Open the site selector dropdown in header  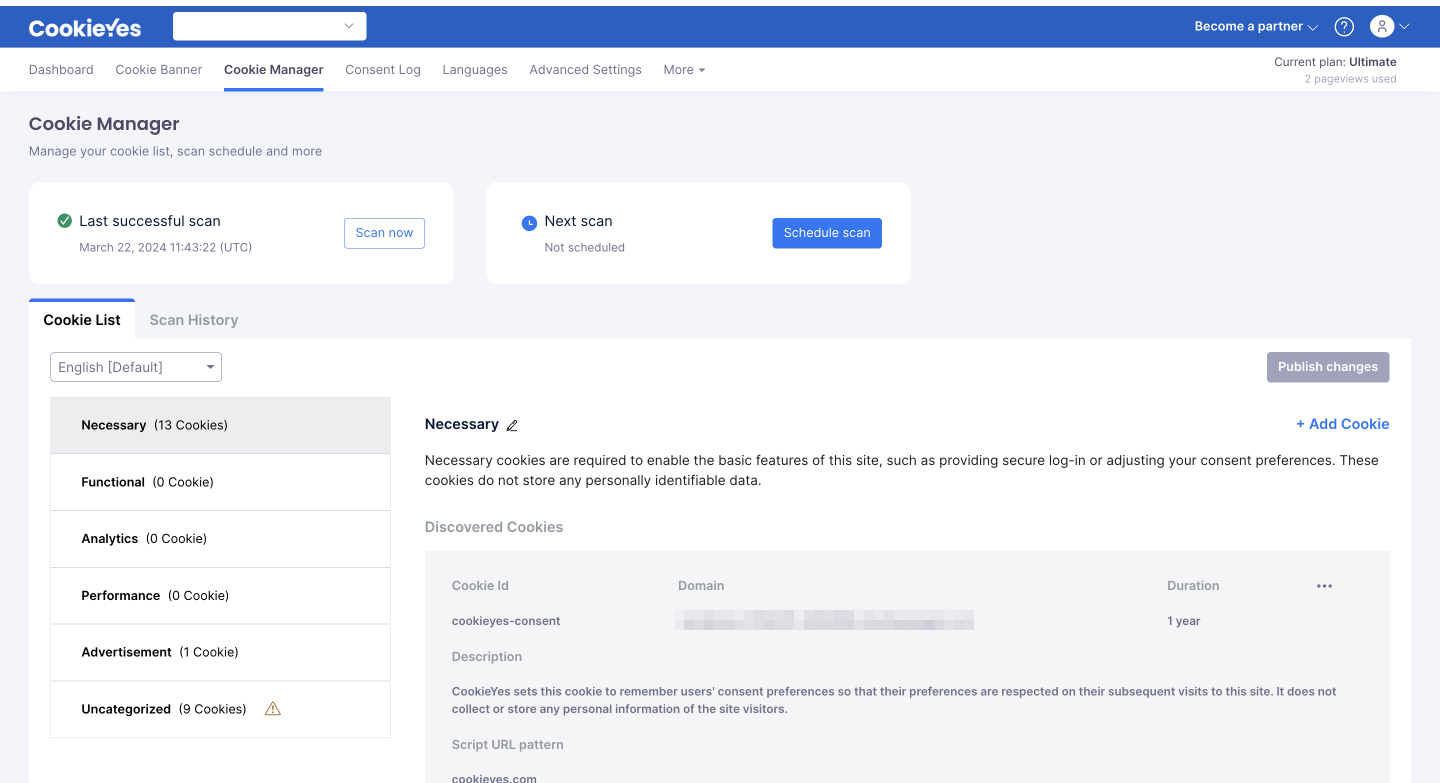tap(269, 26)
